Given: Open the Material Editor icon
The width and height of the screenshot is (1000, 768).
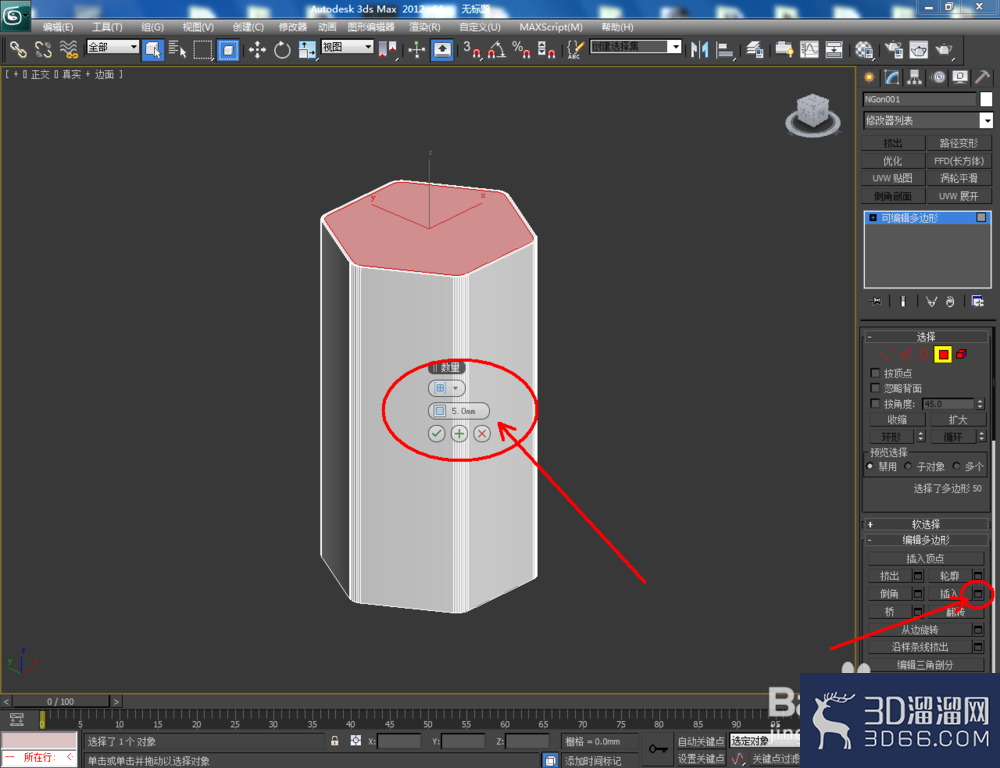Looking at the screenshot, I should [864, 50].
